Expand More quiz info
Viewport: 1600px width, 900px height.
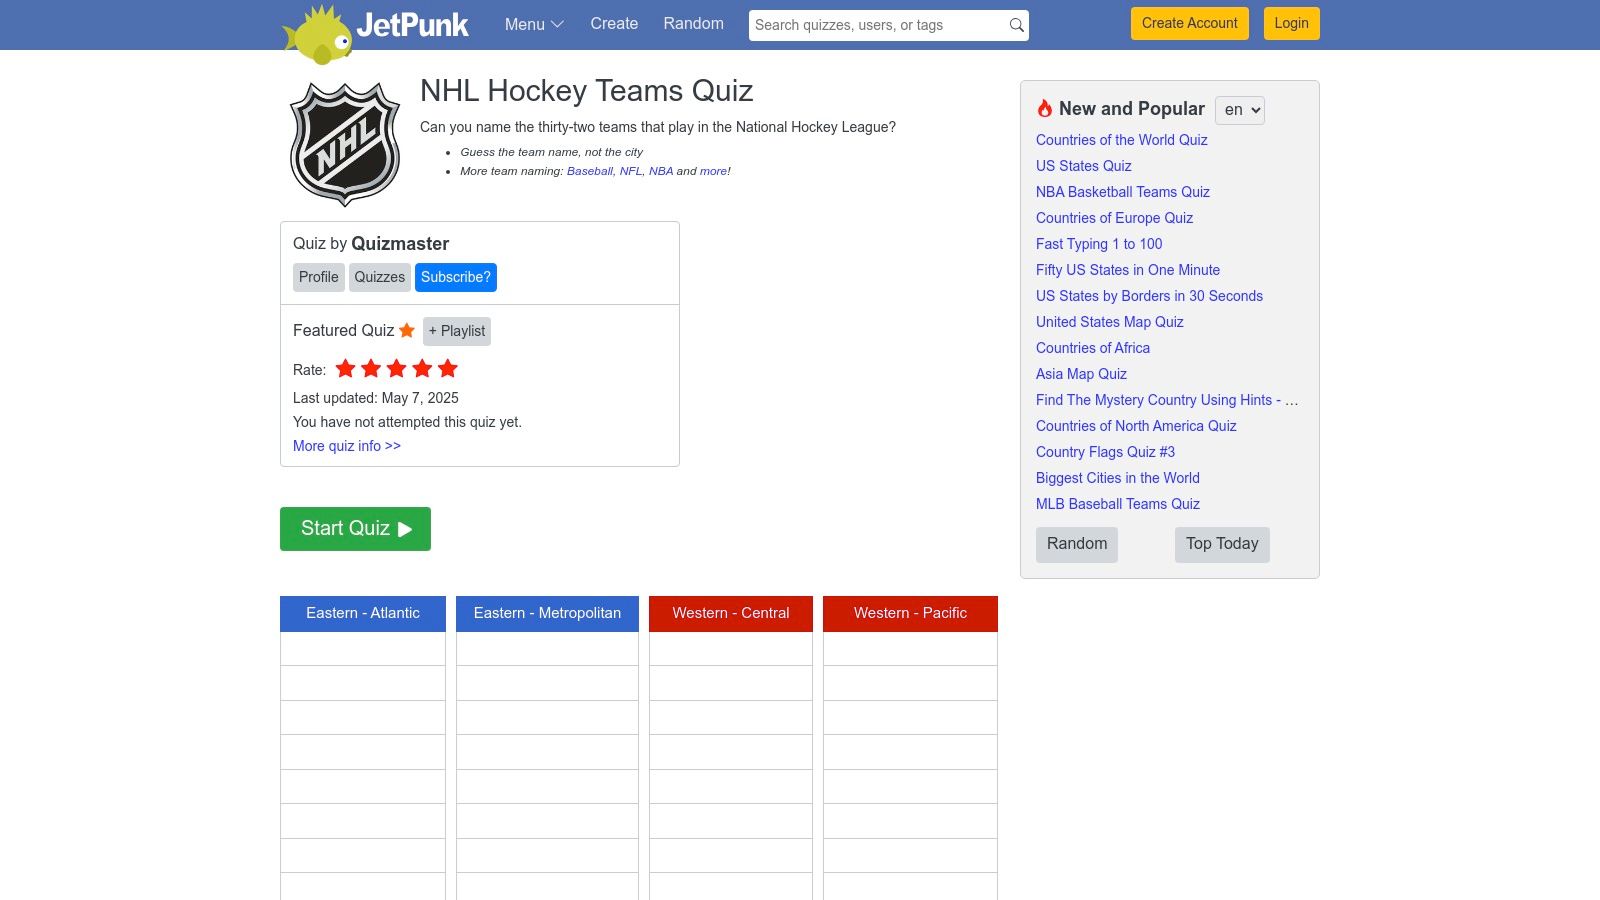[x=347, y=446]
